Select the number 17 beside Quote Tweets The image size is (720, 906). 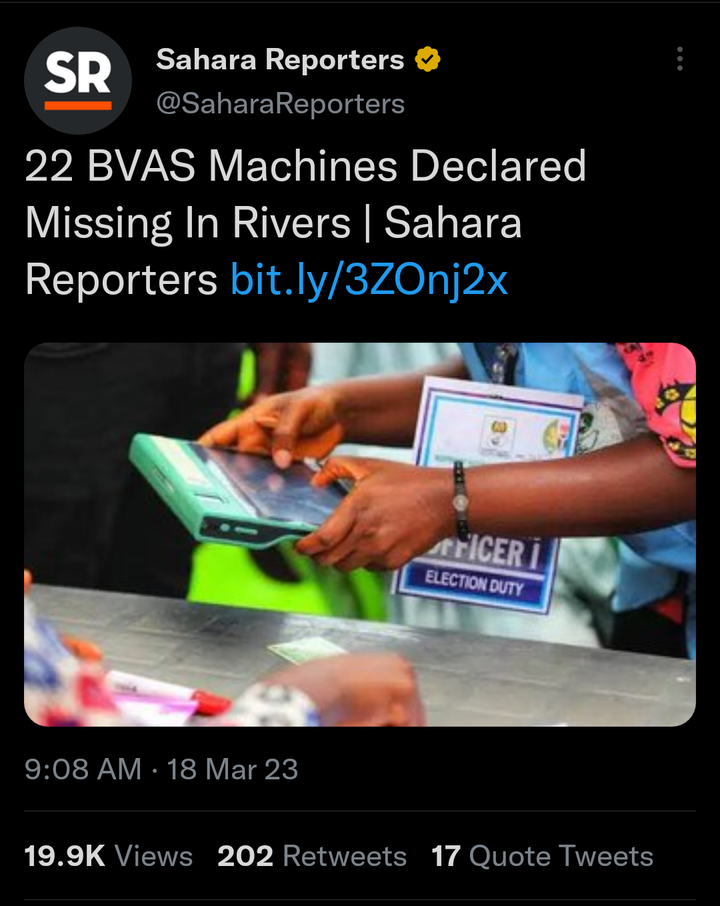(446, 856)
